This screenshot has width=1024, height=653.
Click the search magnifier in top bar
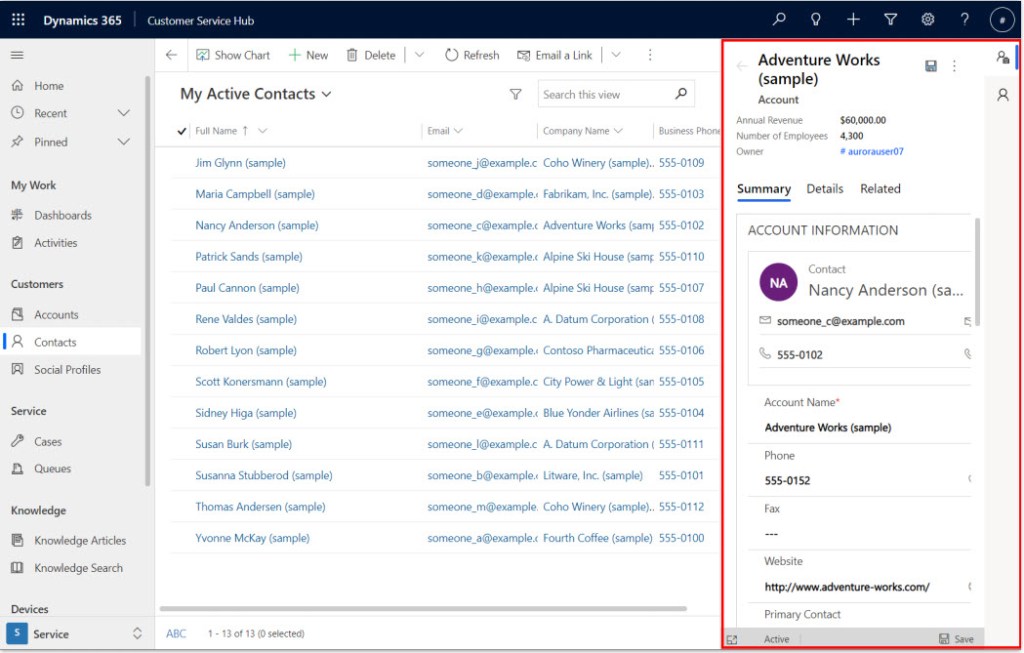point(779,20)
